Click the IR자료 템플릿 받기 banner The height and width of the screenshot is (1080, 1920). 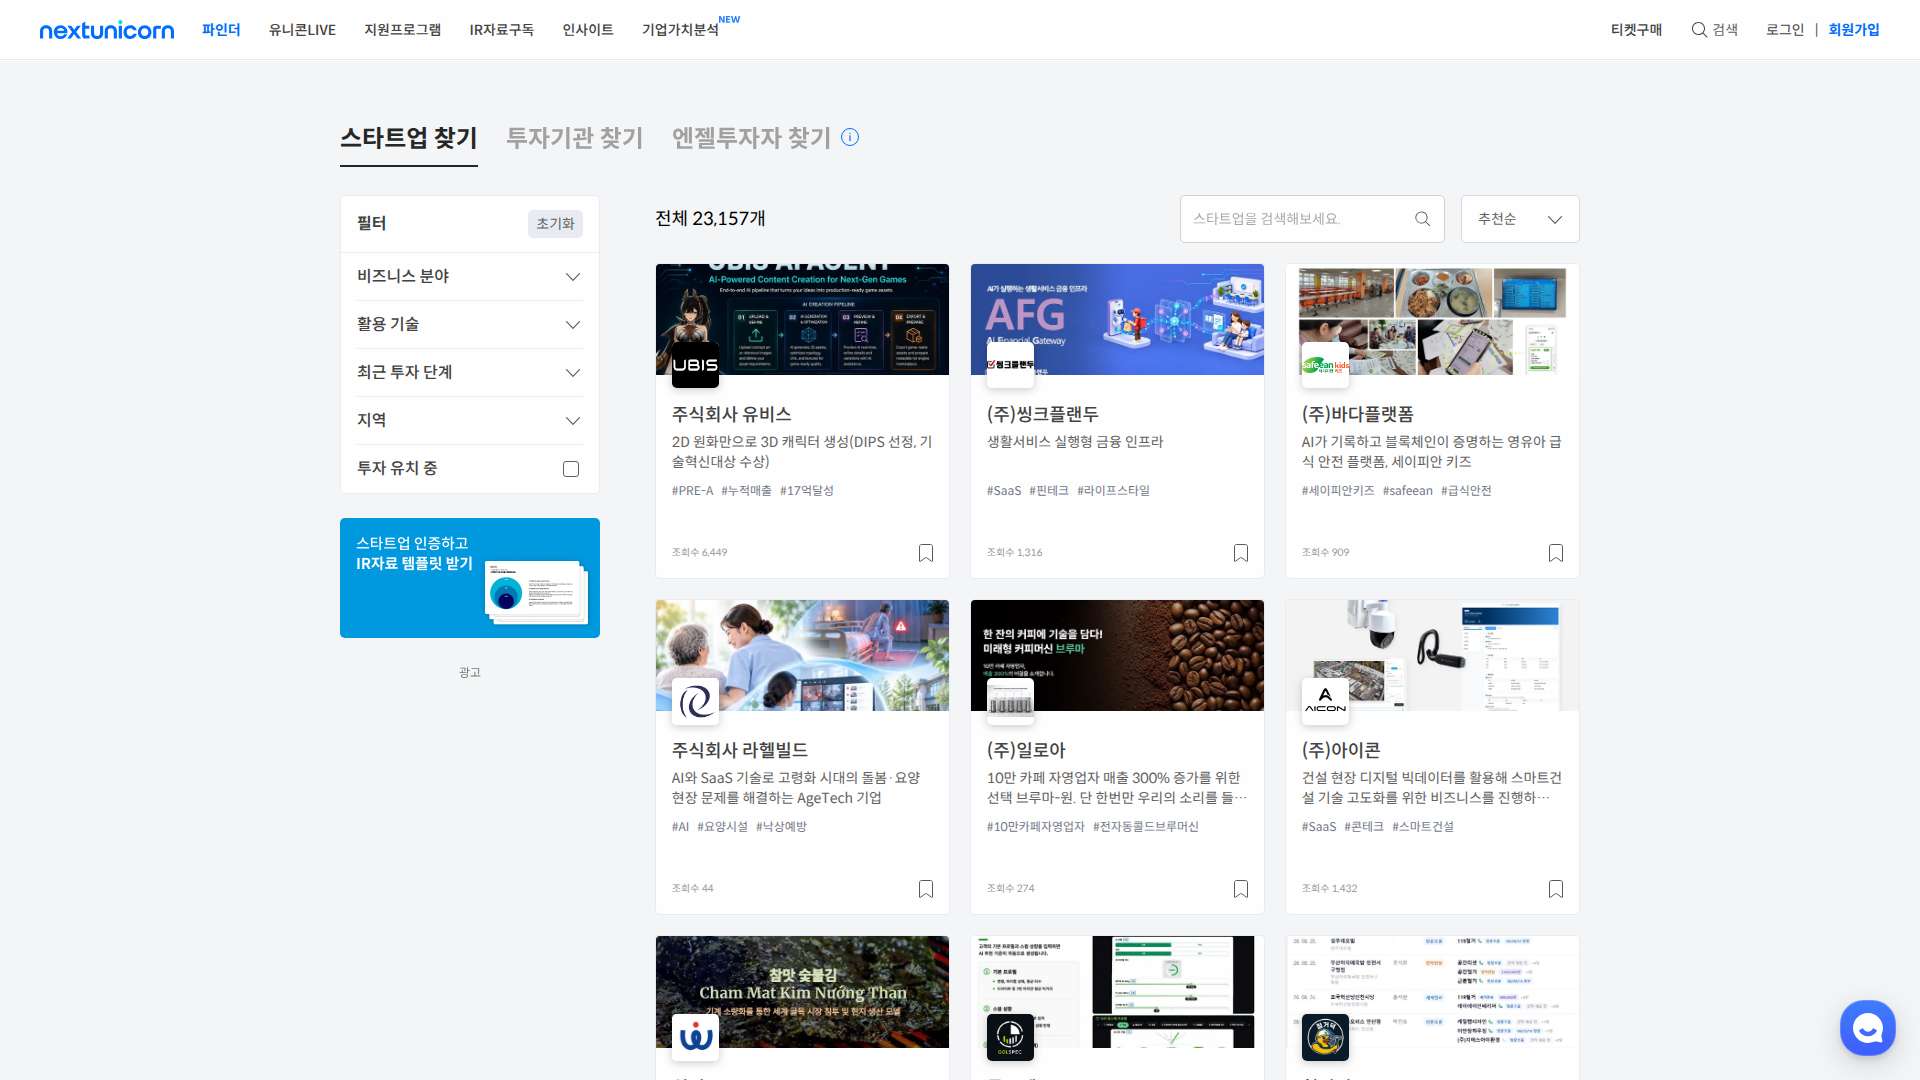[x=469, y=578]
